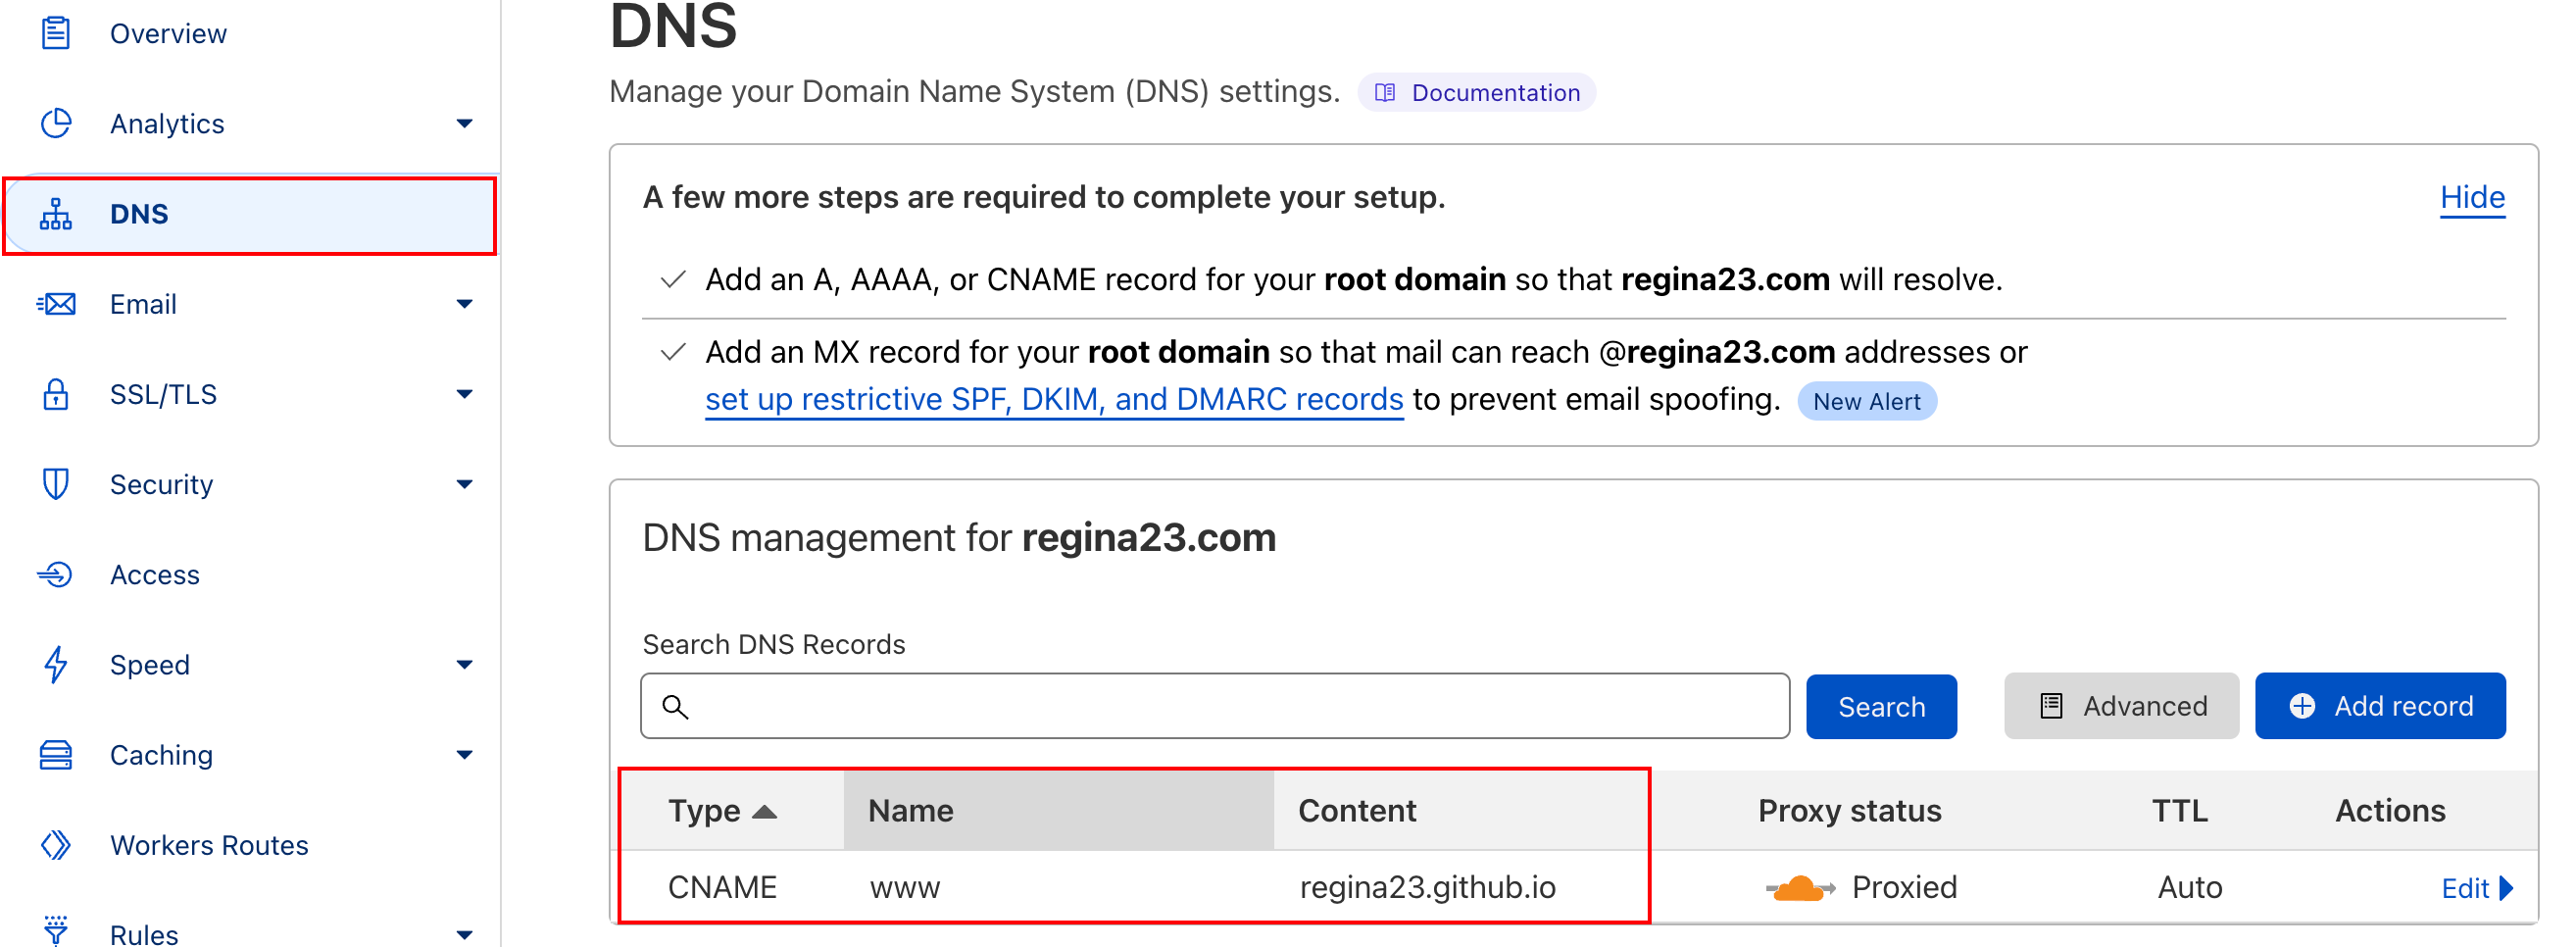Open the Documentation link
Image resolution: width=2576 pixels, height=947 pixels.
1477,92
